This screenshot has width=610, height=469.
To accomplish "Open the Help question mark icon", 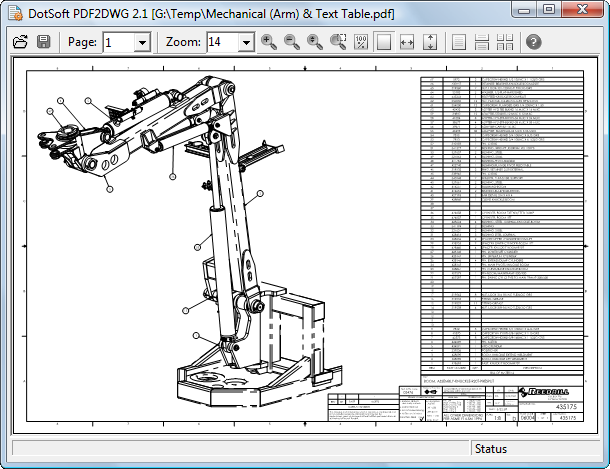I will point(533,42).
